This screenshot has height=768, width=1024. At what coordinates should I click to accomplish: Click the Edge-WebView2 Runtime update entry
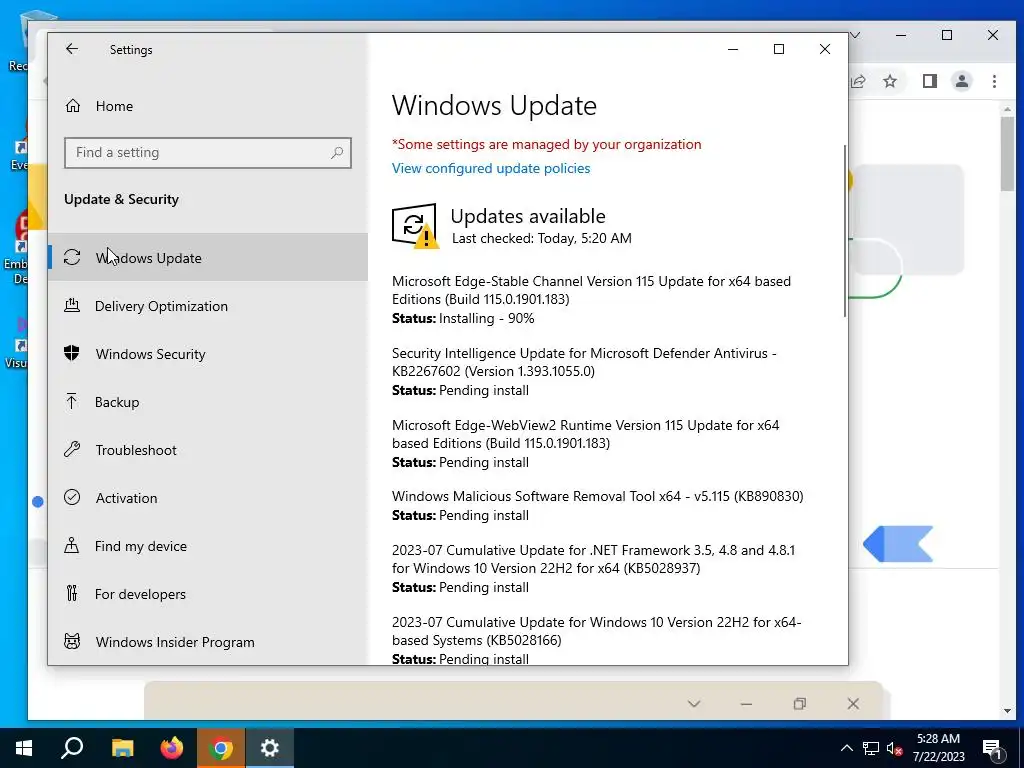585,434
